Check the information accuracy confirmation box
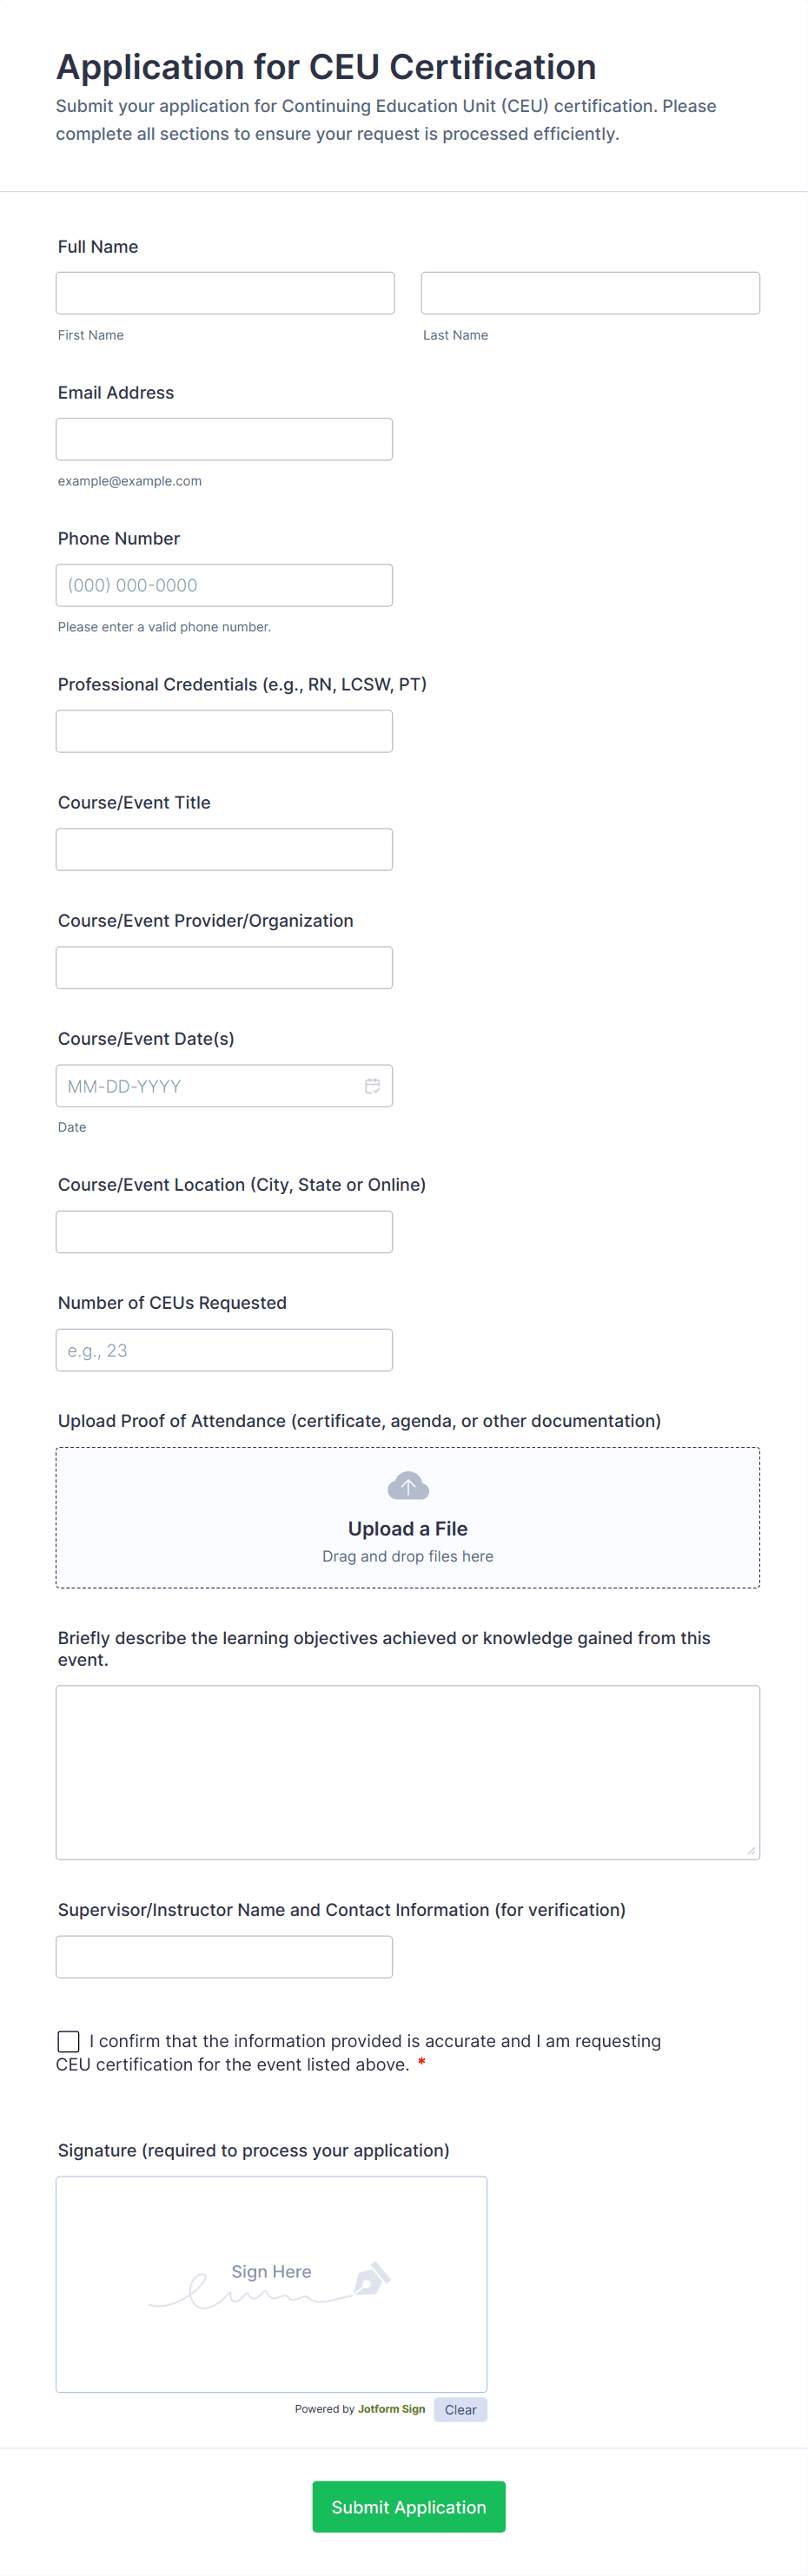Screen dimensions: 808x2576 68,2041
